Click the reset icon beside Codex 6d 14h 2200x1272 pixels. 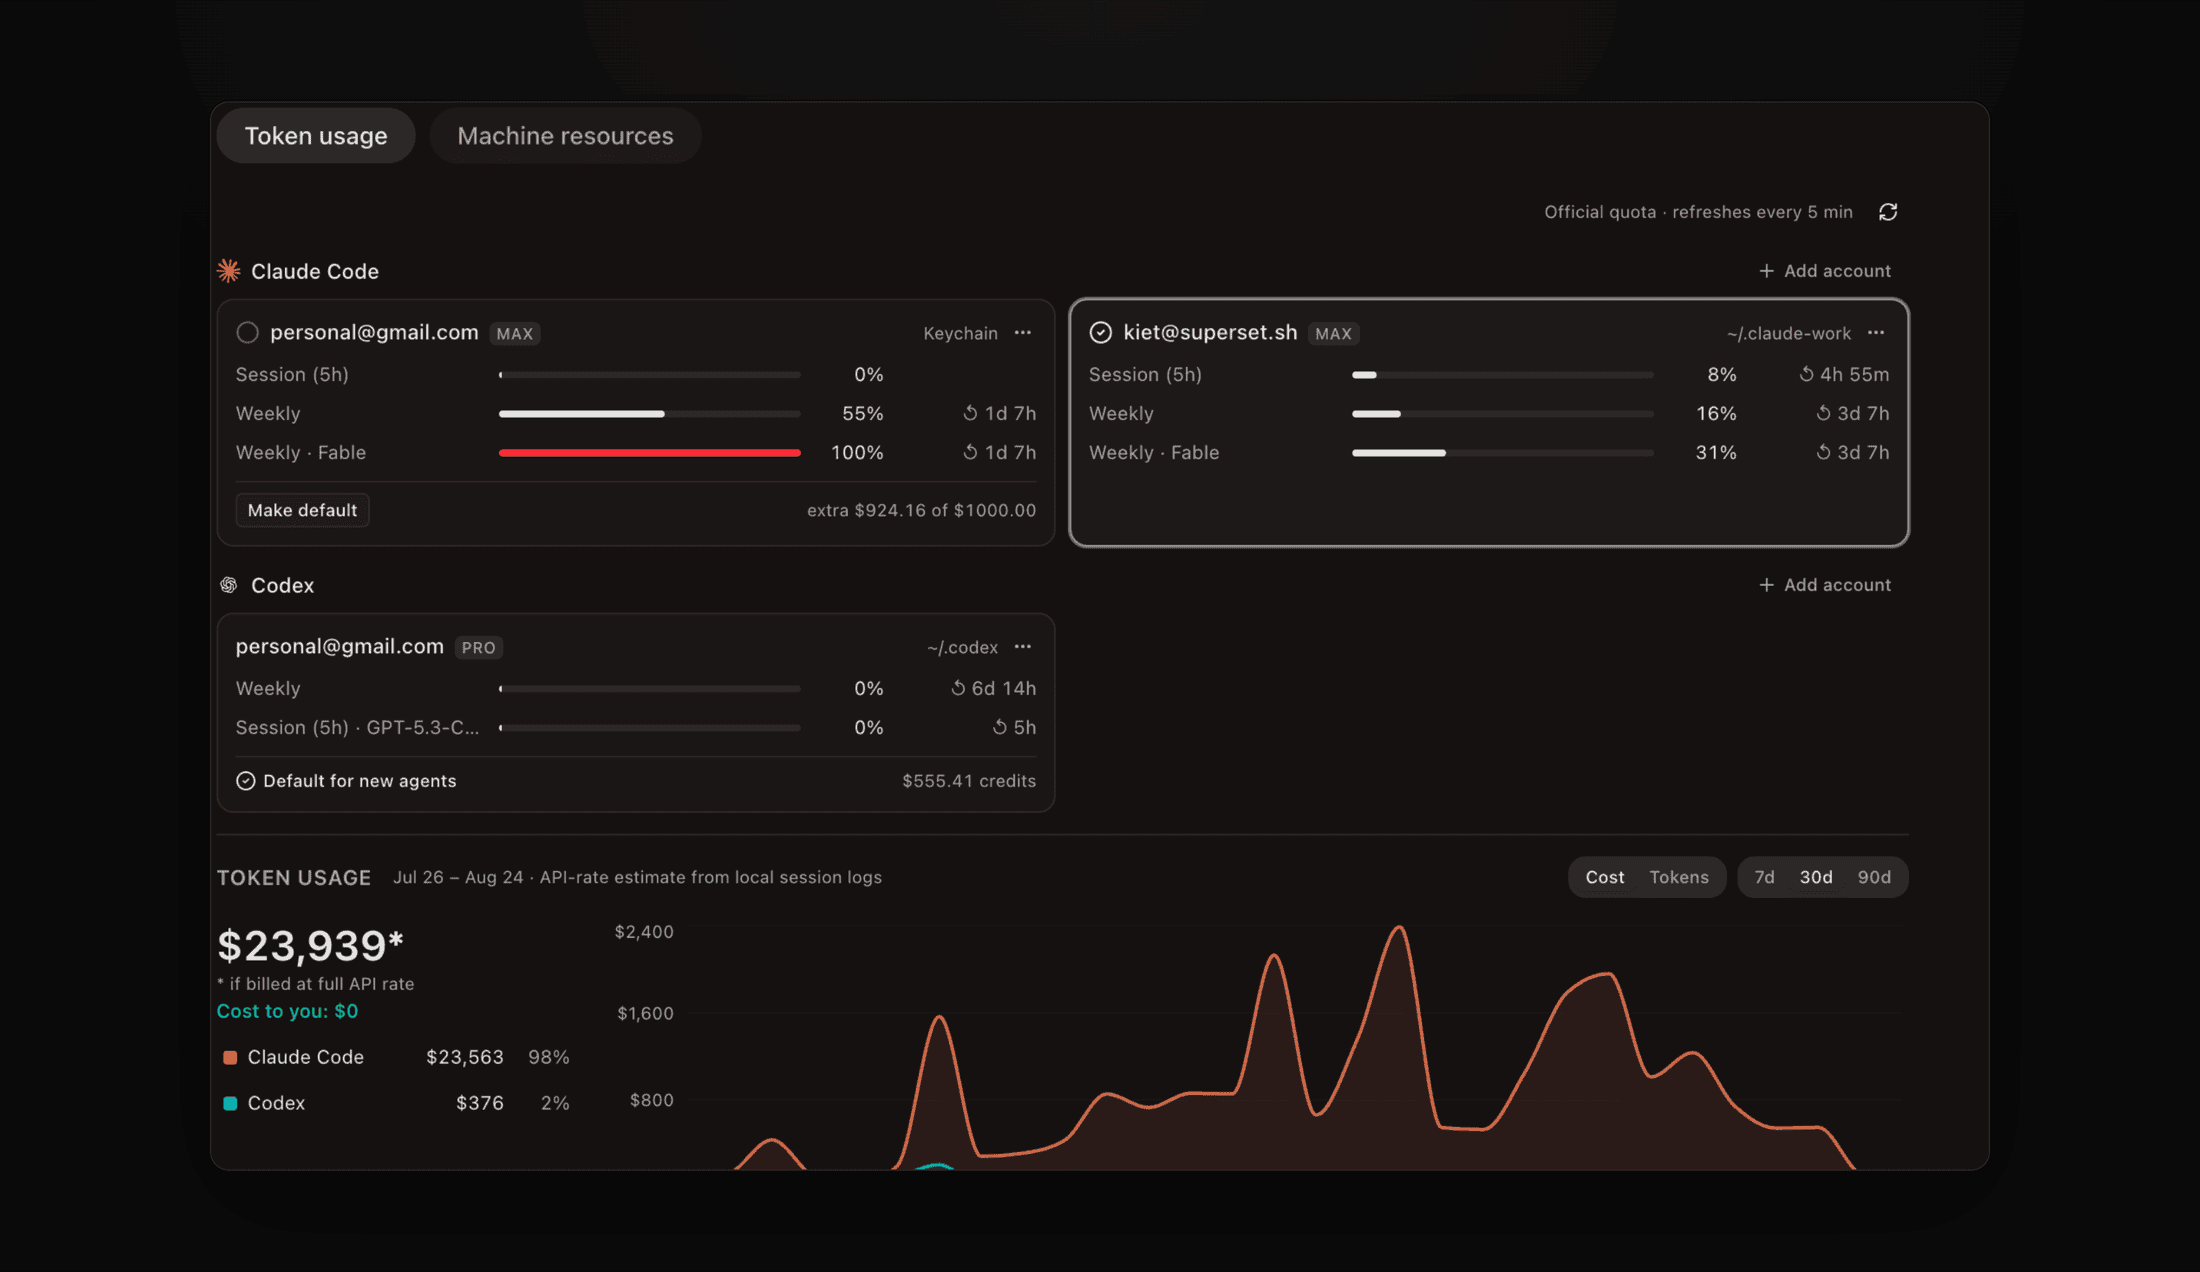pyautogui.click(x=958, y=688)
